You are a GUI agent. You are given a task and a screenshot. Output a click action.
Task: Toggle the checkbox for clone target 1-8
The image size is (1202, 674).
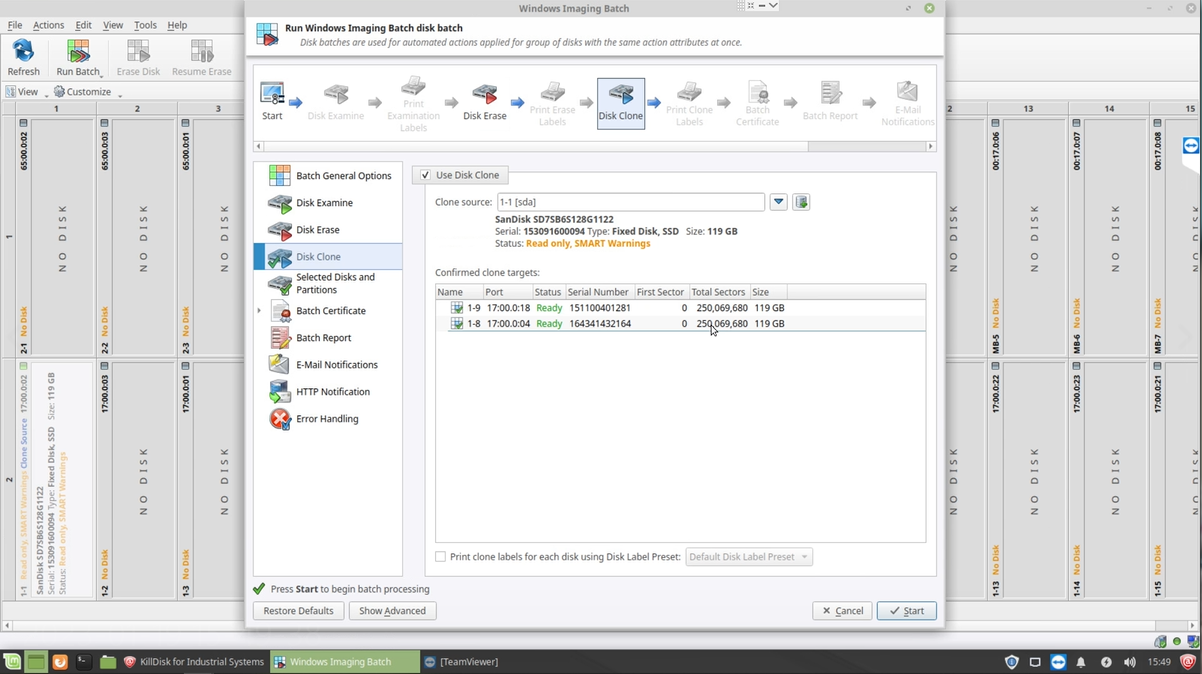[x=457, y=324]
